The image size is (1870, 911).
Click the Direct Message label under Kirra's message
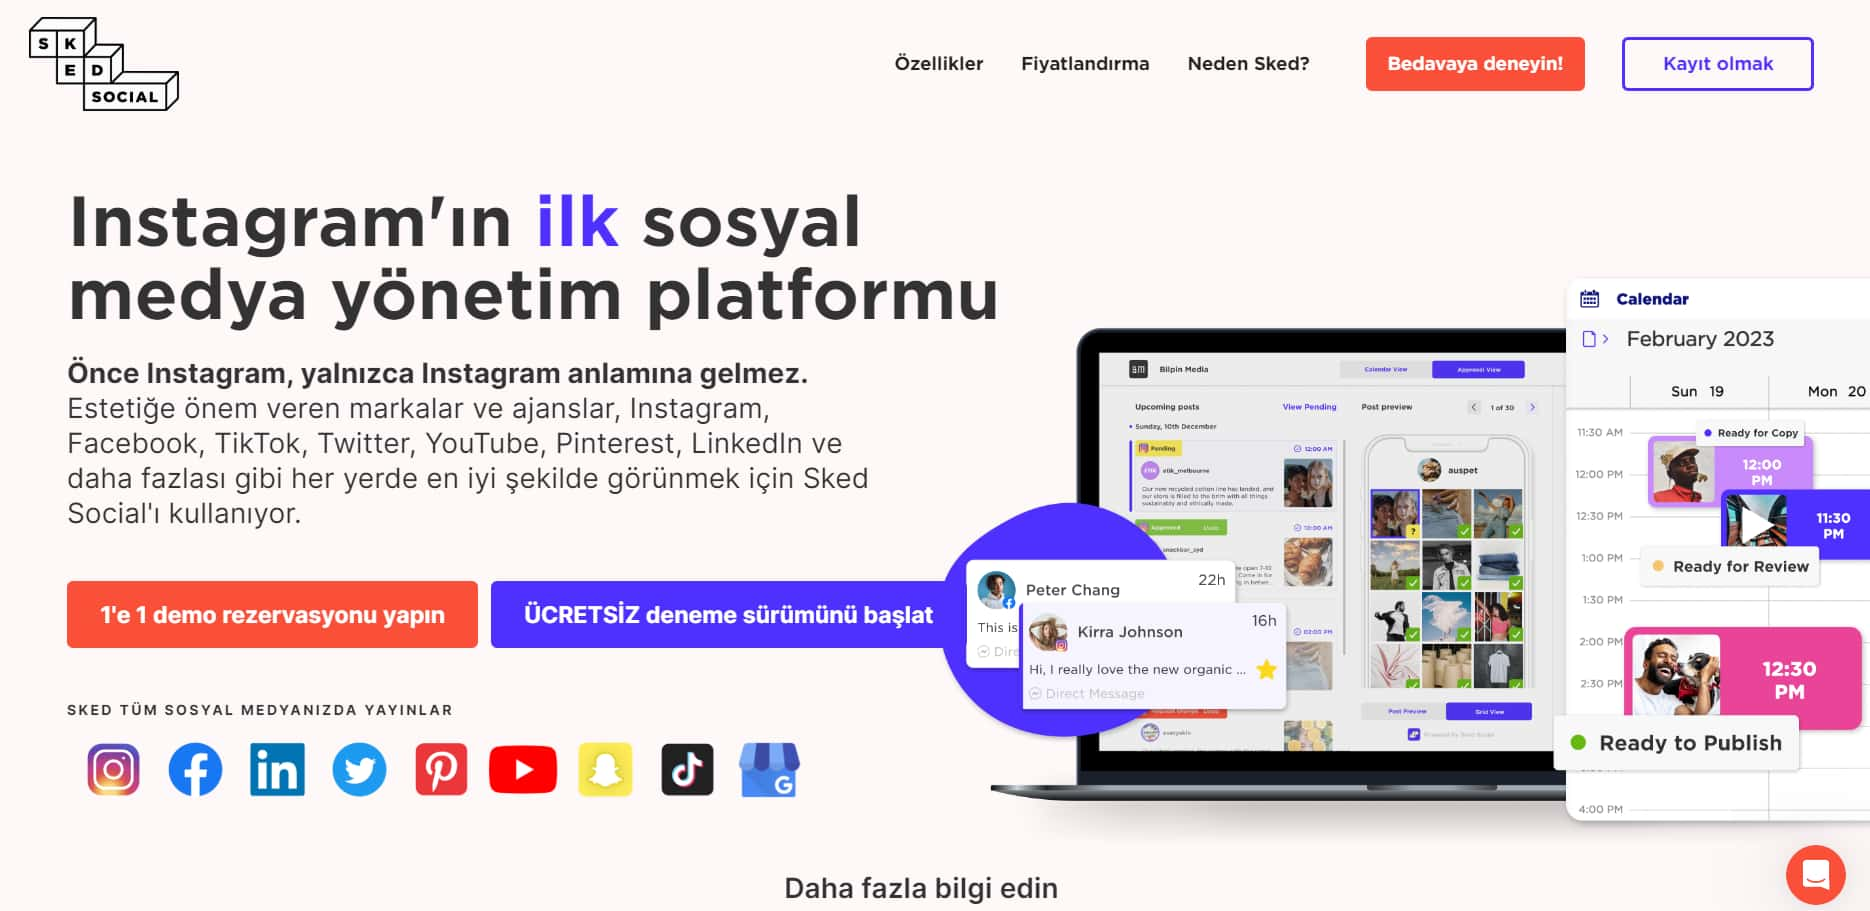click(1094, 694)
